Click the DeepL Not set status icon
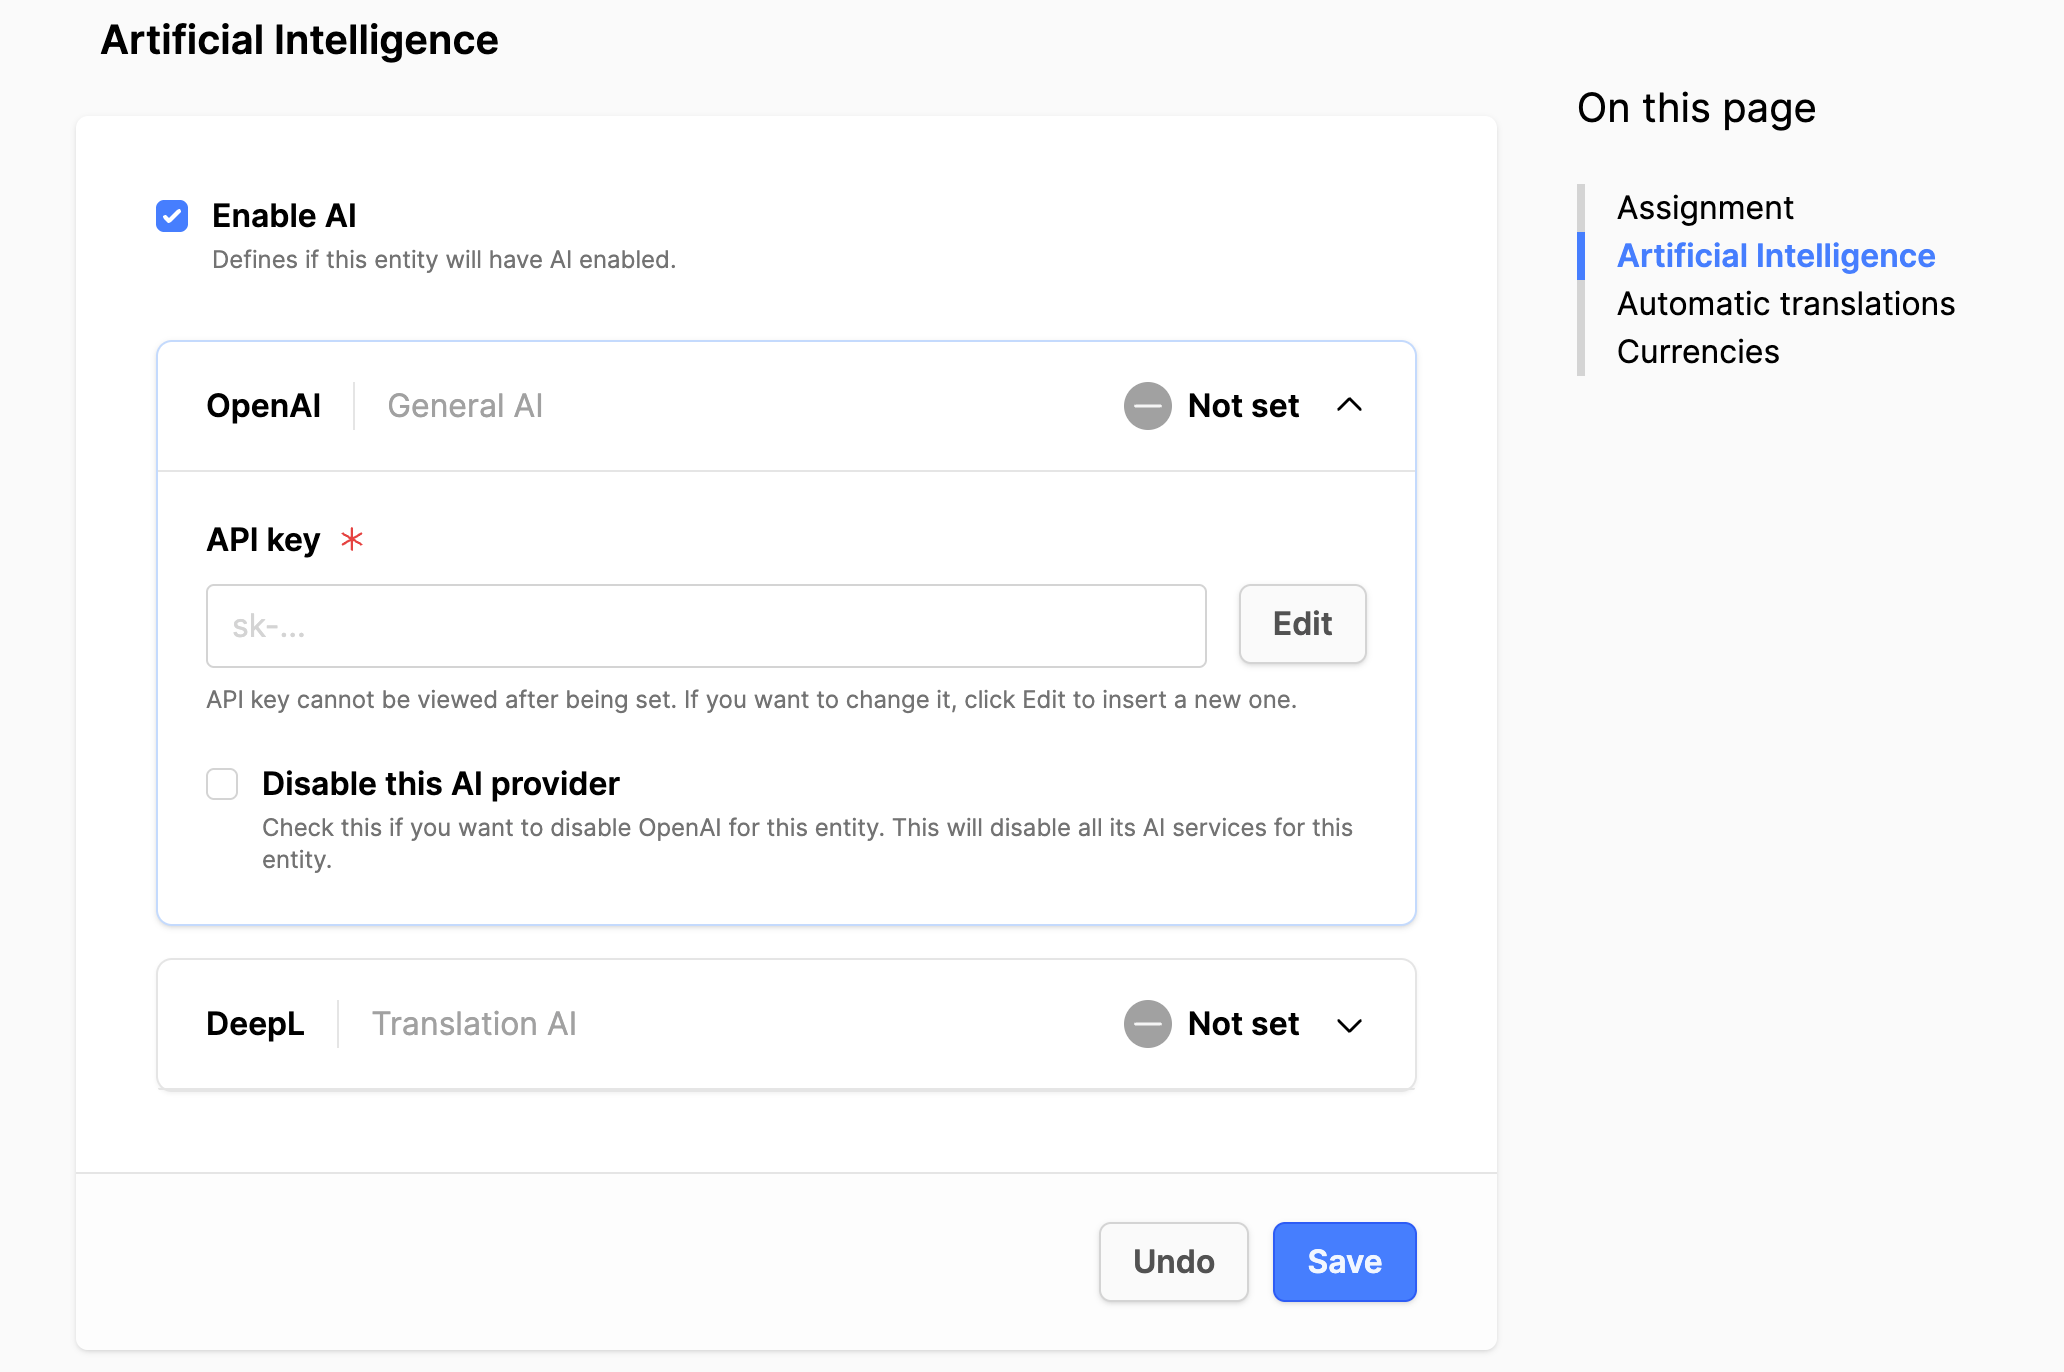 click(1147, 1024)
